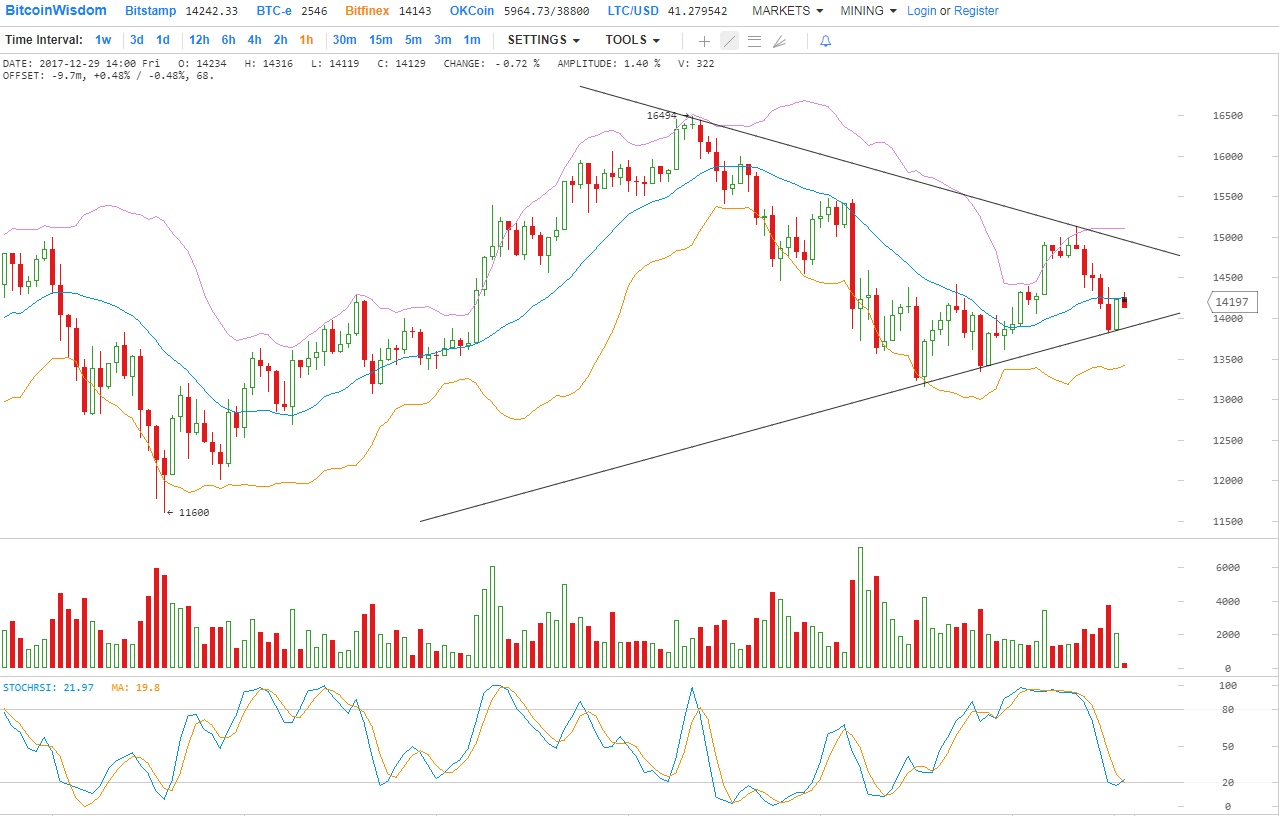1279x816 pixels.
Task: Click the Register link
Action: click(976, 11)
